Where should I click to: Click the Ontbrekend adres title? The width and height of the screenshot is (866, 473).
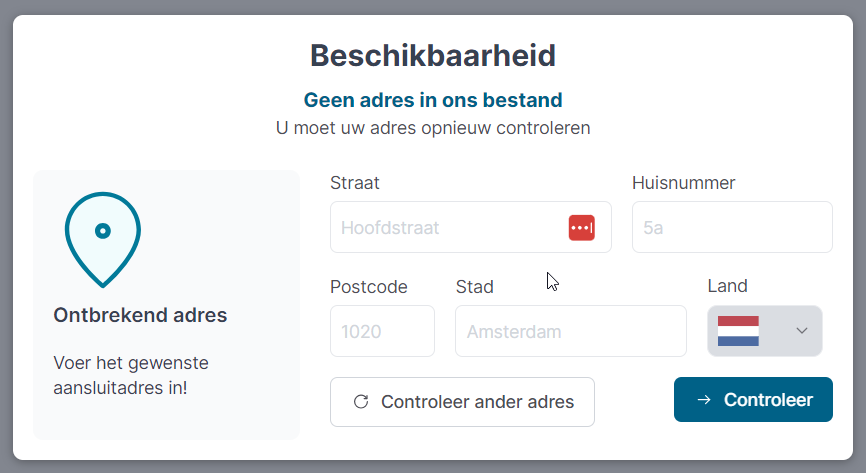coord(140,316)
